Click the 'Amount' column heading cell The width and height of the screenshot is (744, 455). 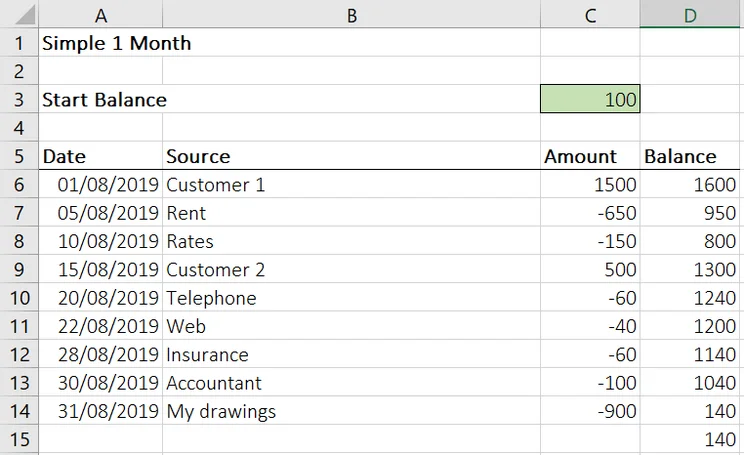click(590, 156)
